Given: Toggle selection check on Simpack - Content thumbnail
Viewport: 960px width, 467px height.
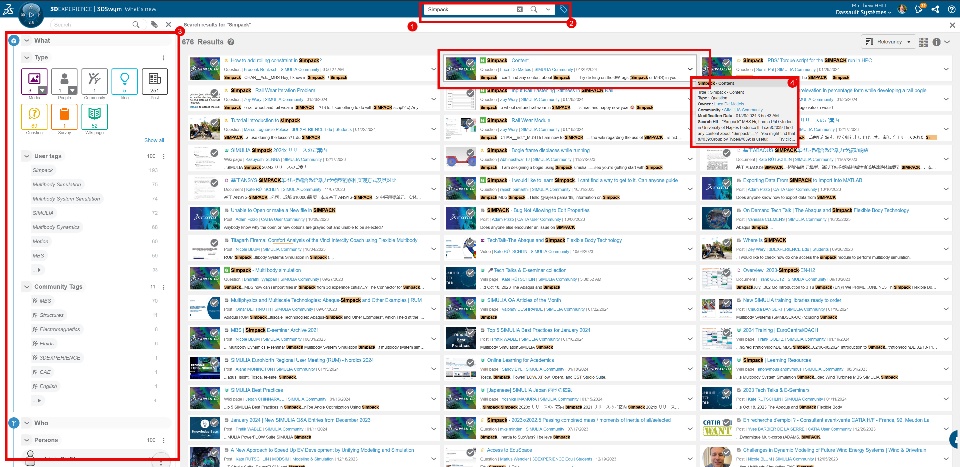Looking at the screenshot, I should pyautogui.click(x=471, y=63).
